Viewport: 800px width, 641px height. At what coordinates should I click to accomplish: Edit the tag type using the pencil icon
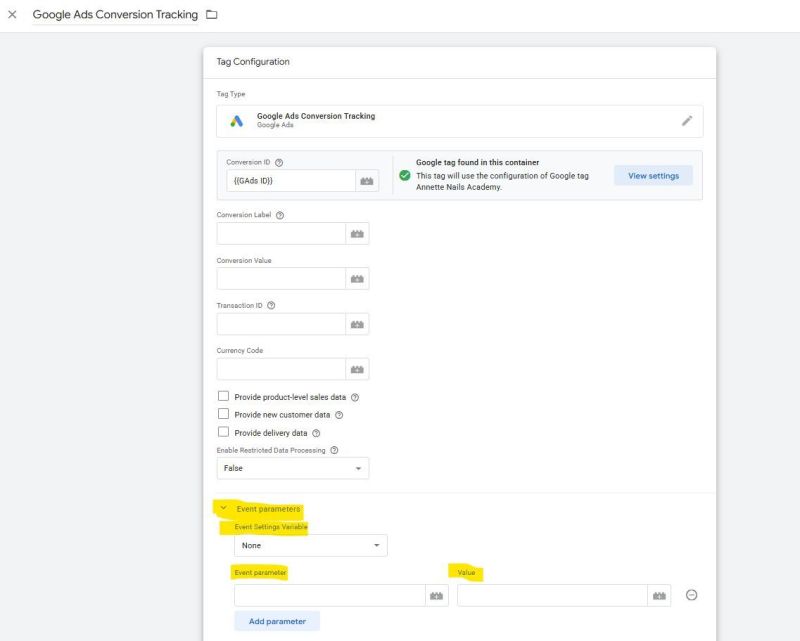pos(686,120)
